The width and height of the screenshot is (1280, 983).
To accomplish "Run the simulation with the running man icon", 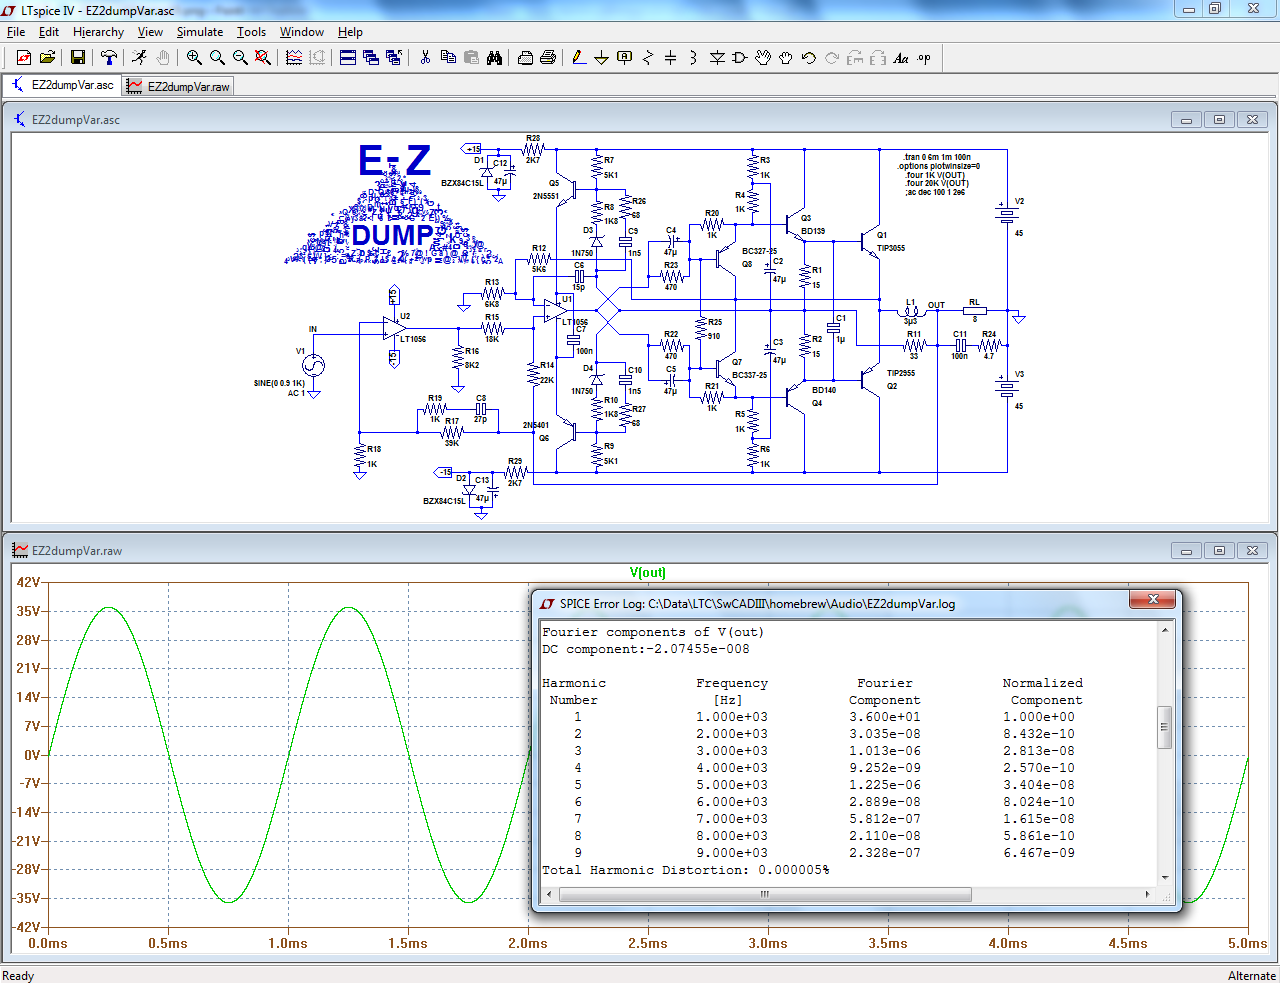I will click(x=140, y=58).
